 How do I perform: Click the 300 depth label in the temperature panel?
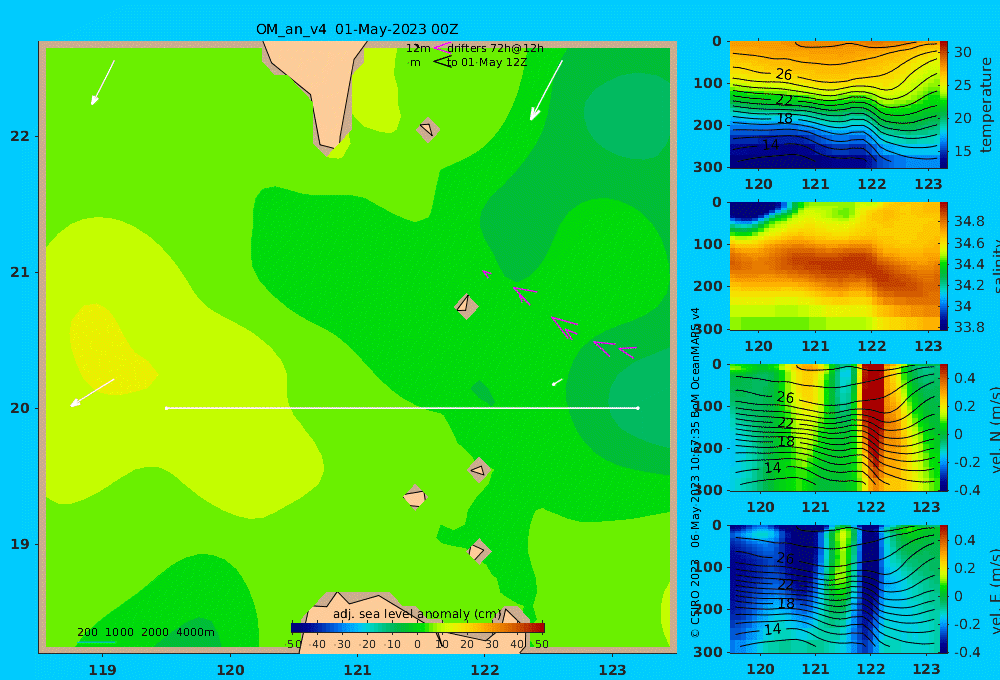(x=708, y=167)
